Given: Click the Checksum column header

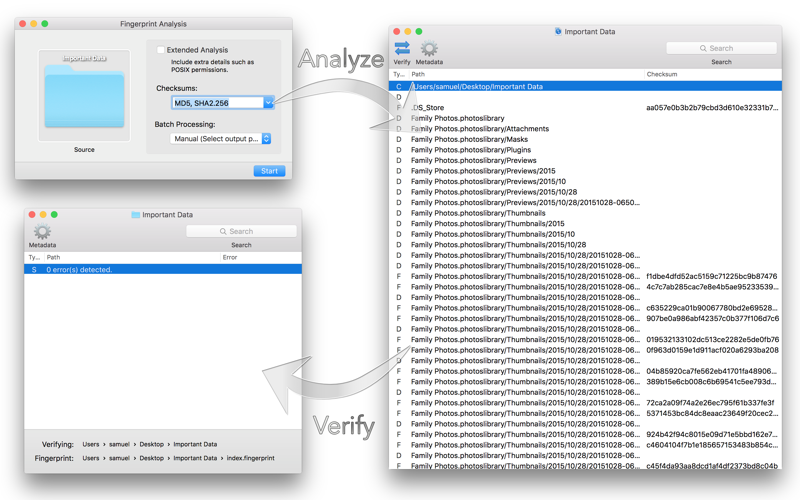Looking at the screenshot, I should pos(712,74).
